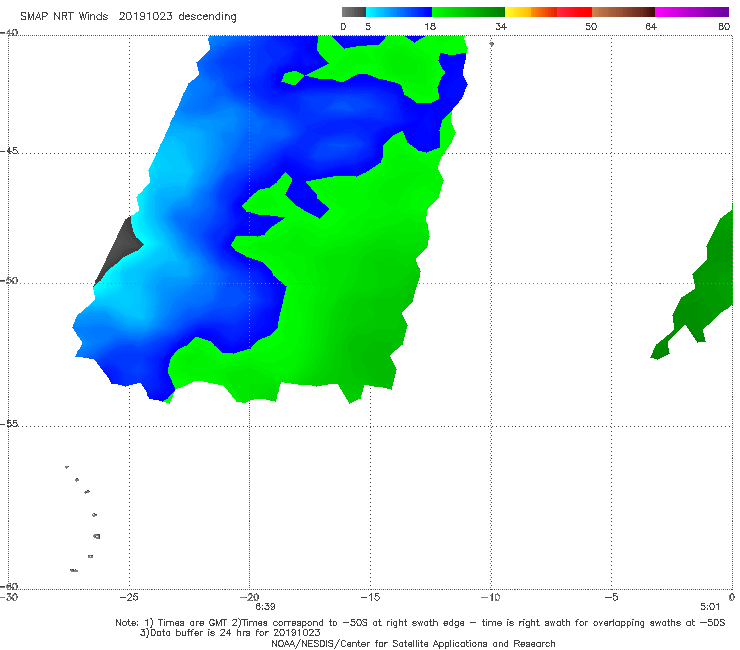Click the 'SMAP NRT Winds' title text
Viewport: 740px width, 650px height.
[x=64, y=16]
